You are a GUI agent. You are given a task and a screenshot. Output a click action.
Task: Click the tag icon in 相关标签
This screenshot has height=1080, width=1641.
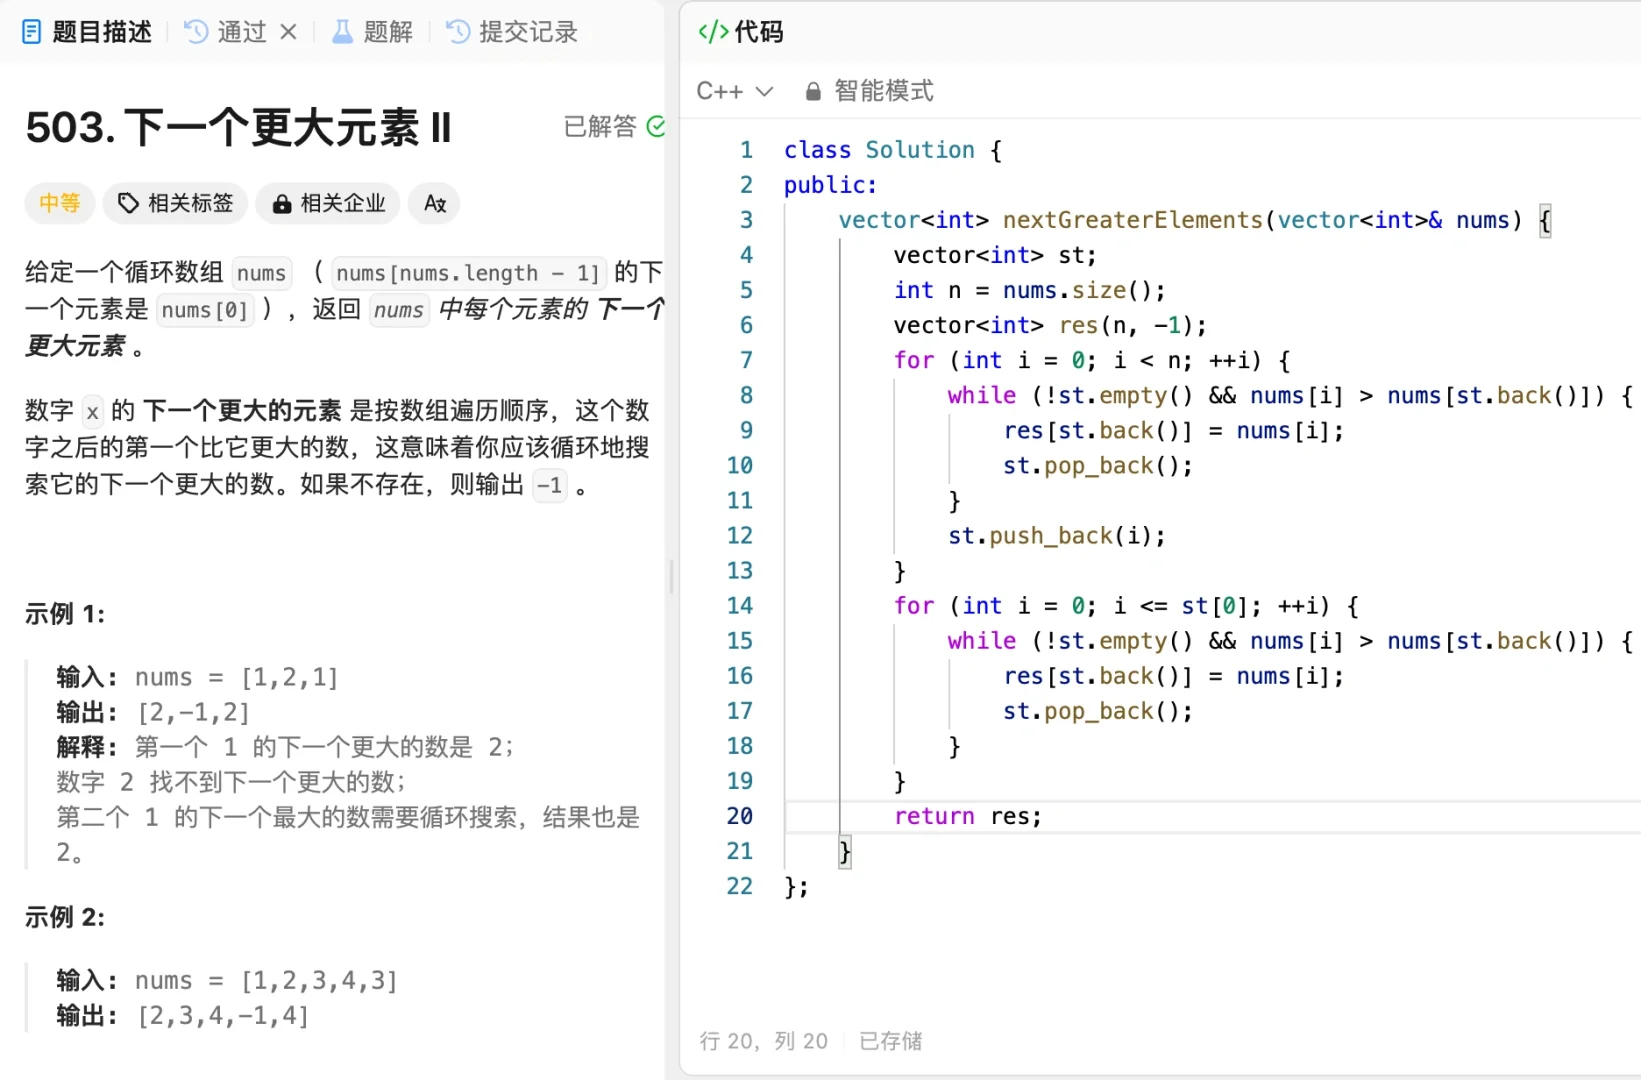pos(128,203)
